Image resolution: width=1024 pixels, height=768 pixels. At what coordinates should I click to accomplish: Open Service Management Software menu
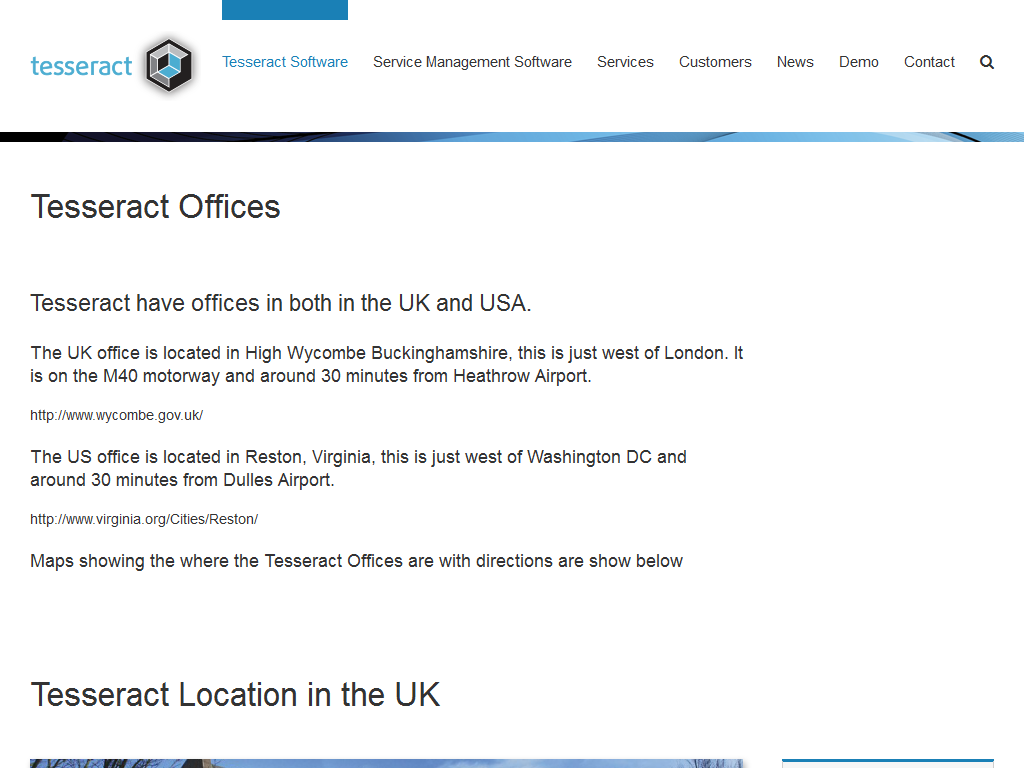tap(472, 62)
